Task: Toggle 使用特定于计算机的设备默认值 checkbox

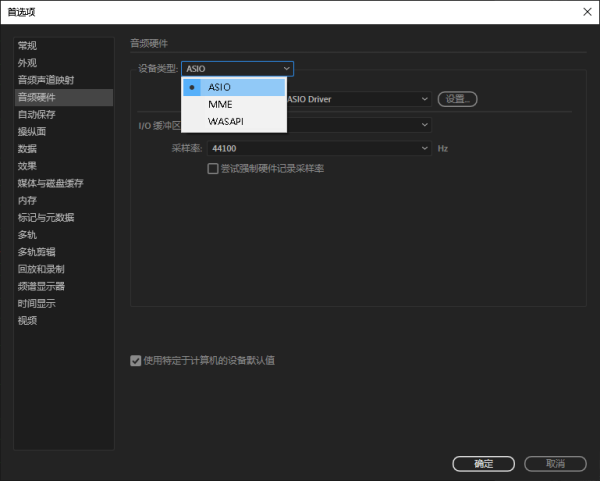Action: click(x=136, y=360)
